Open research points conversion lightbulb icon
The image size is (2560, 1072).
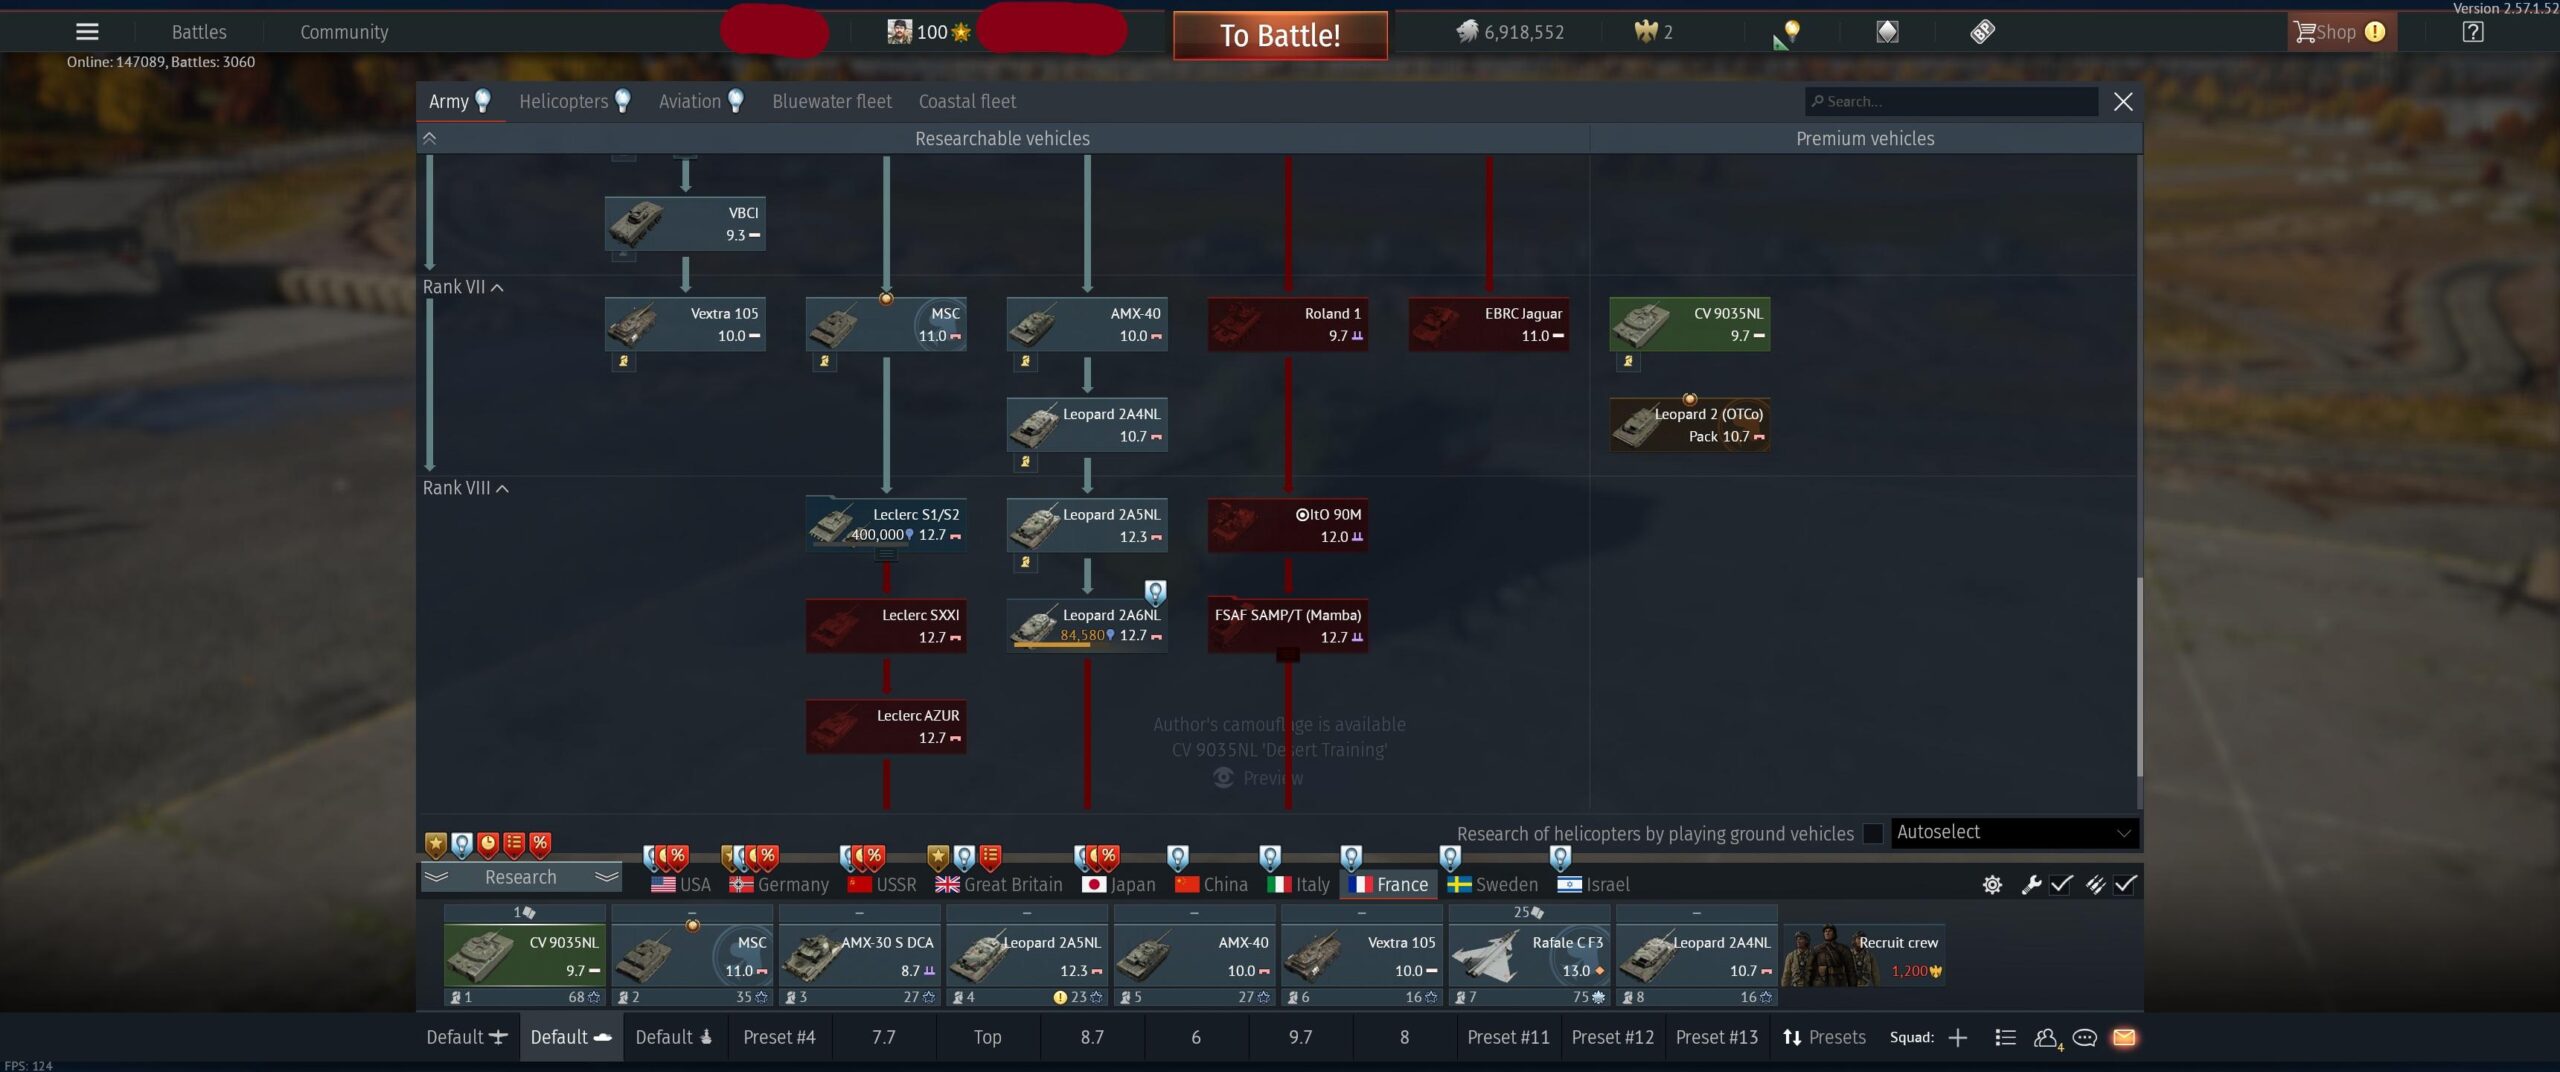pyautogui.click(x=1788, y=34)
